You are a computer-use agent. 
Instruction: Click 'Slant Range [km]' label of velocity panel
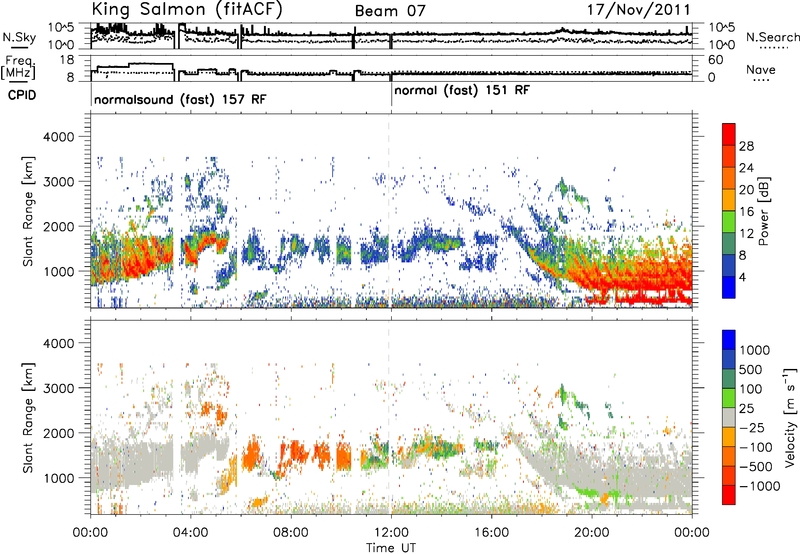coord(29,418)
